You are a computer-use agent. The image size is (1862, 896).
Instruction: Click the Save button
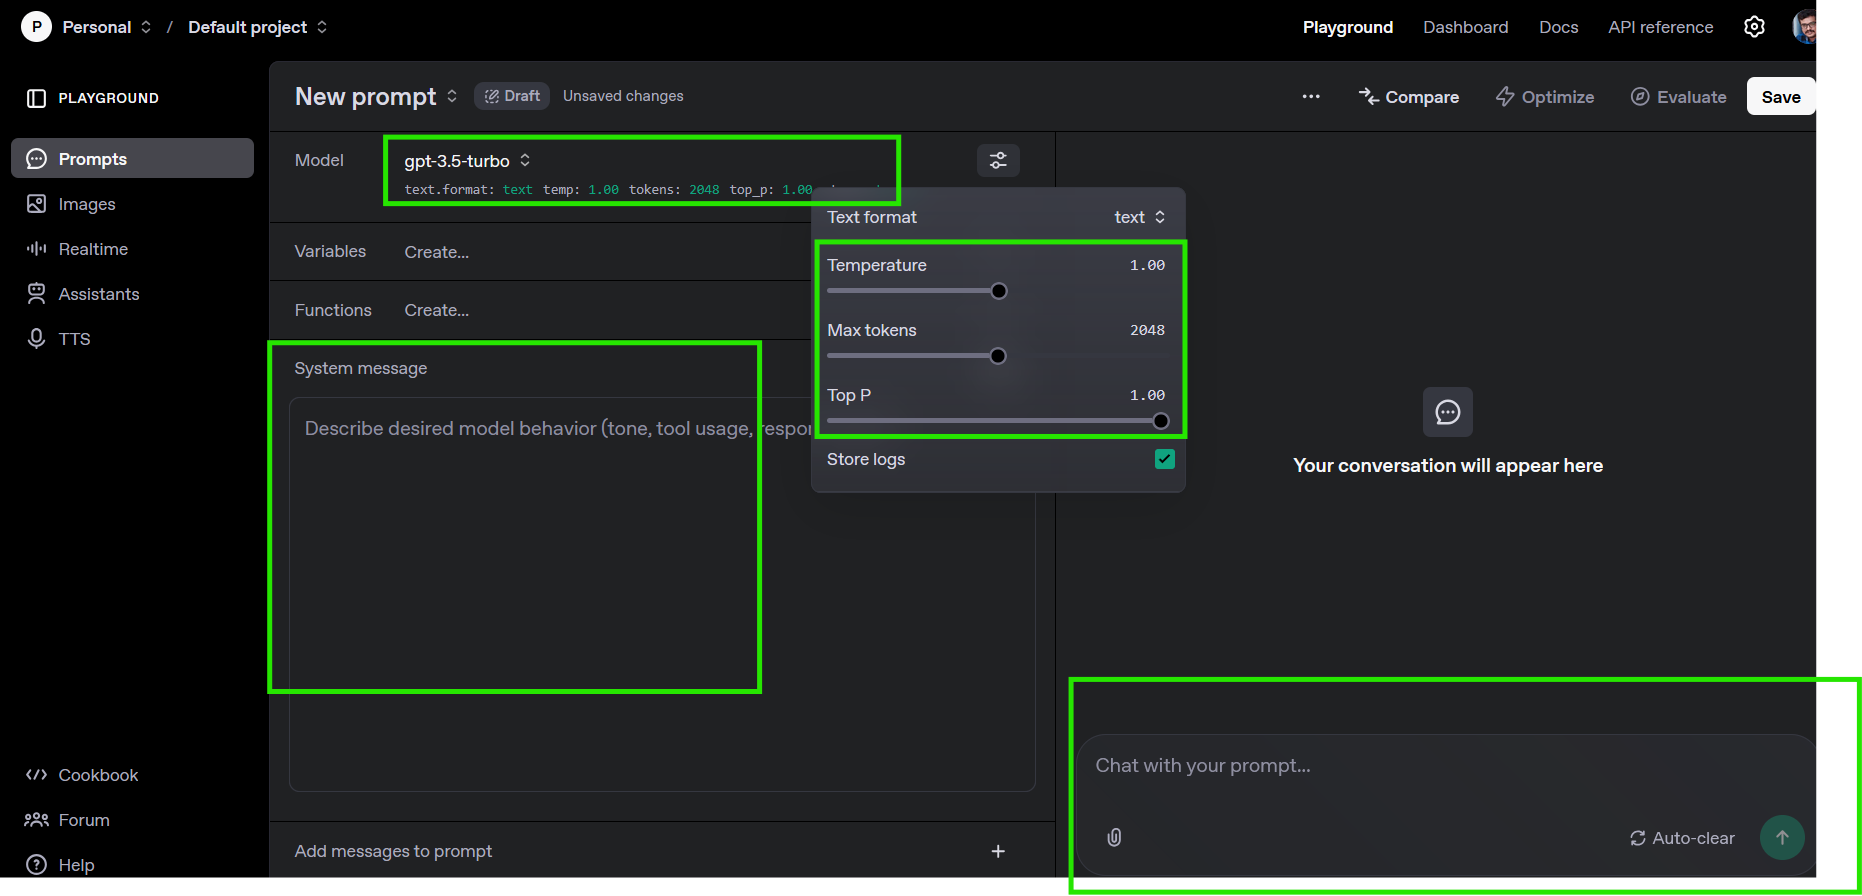tap(1780, 97)
